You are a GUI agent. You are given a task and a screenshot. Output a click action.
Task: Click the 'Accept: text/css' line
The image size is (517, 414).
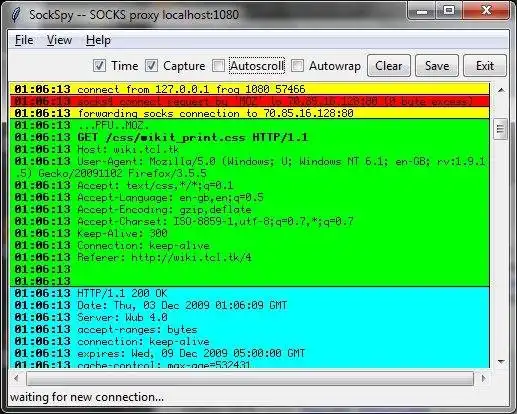coord(250,185)
